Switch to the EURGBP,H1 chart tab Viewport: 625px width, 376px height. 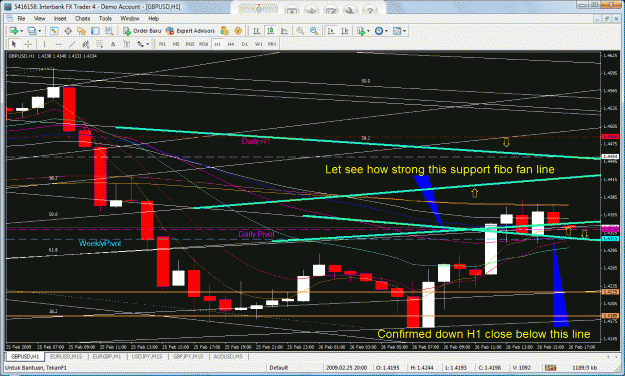pyautogui.click(x=107, y=356)
